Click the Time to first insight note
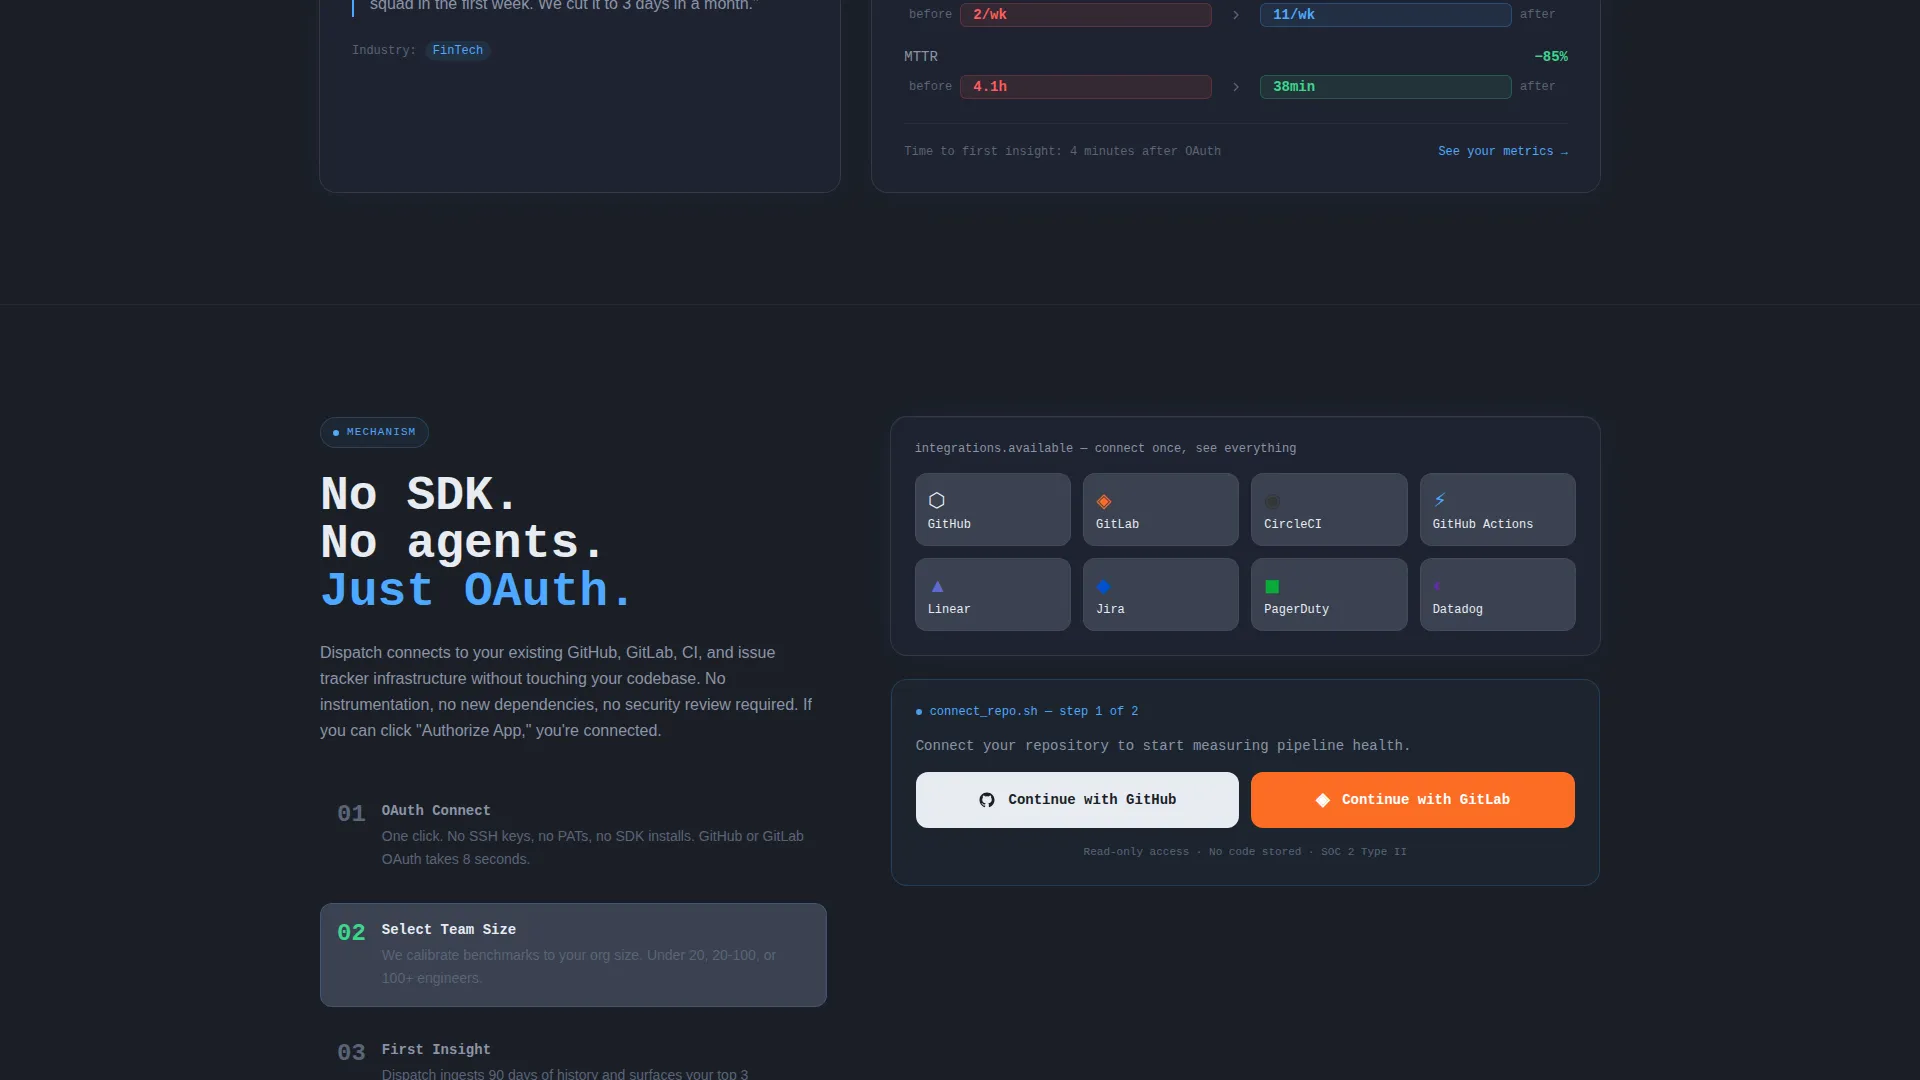Image resolution: width=1920 pixels, height=1080 pixels. point(1062,151)
